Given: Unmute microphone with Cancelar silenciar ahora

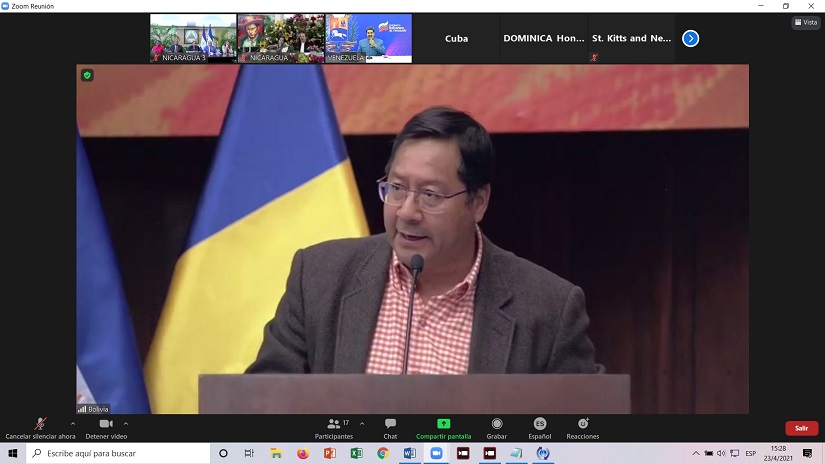Looking at the screenshot, I should point(40,429).
